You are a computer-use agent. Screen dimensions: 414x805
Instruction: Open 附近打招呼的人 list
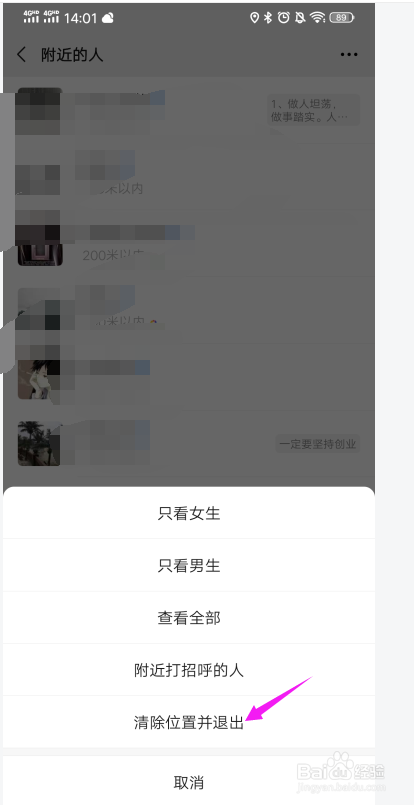pyautogui.click(x=189, y=670)
